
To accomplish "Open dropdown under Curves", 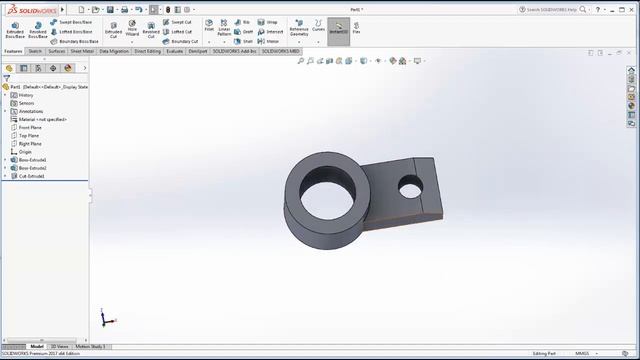I will [318, 42].
